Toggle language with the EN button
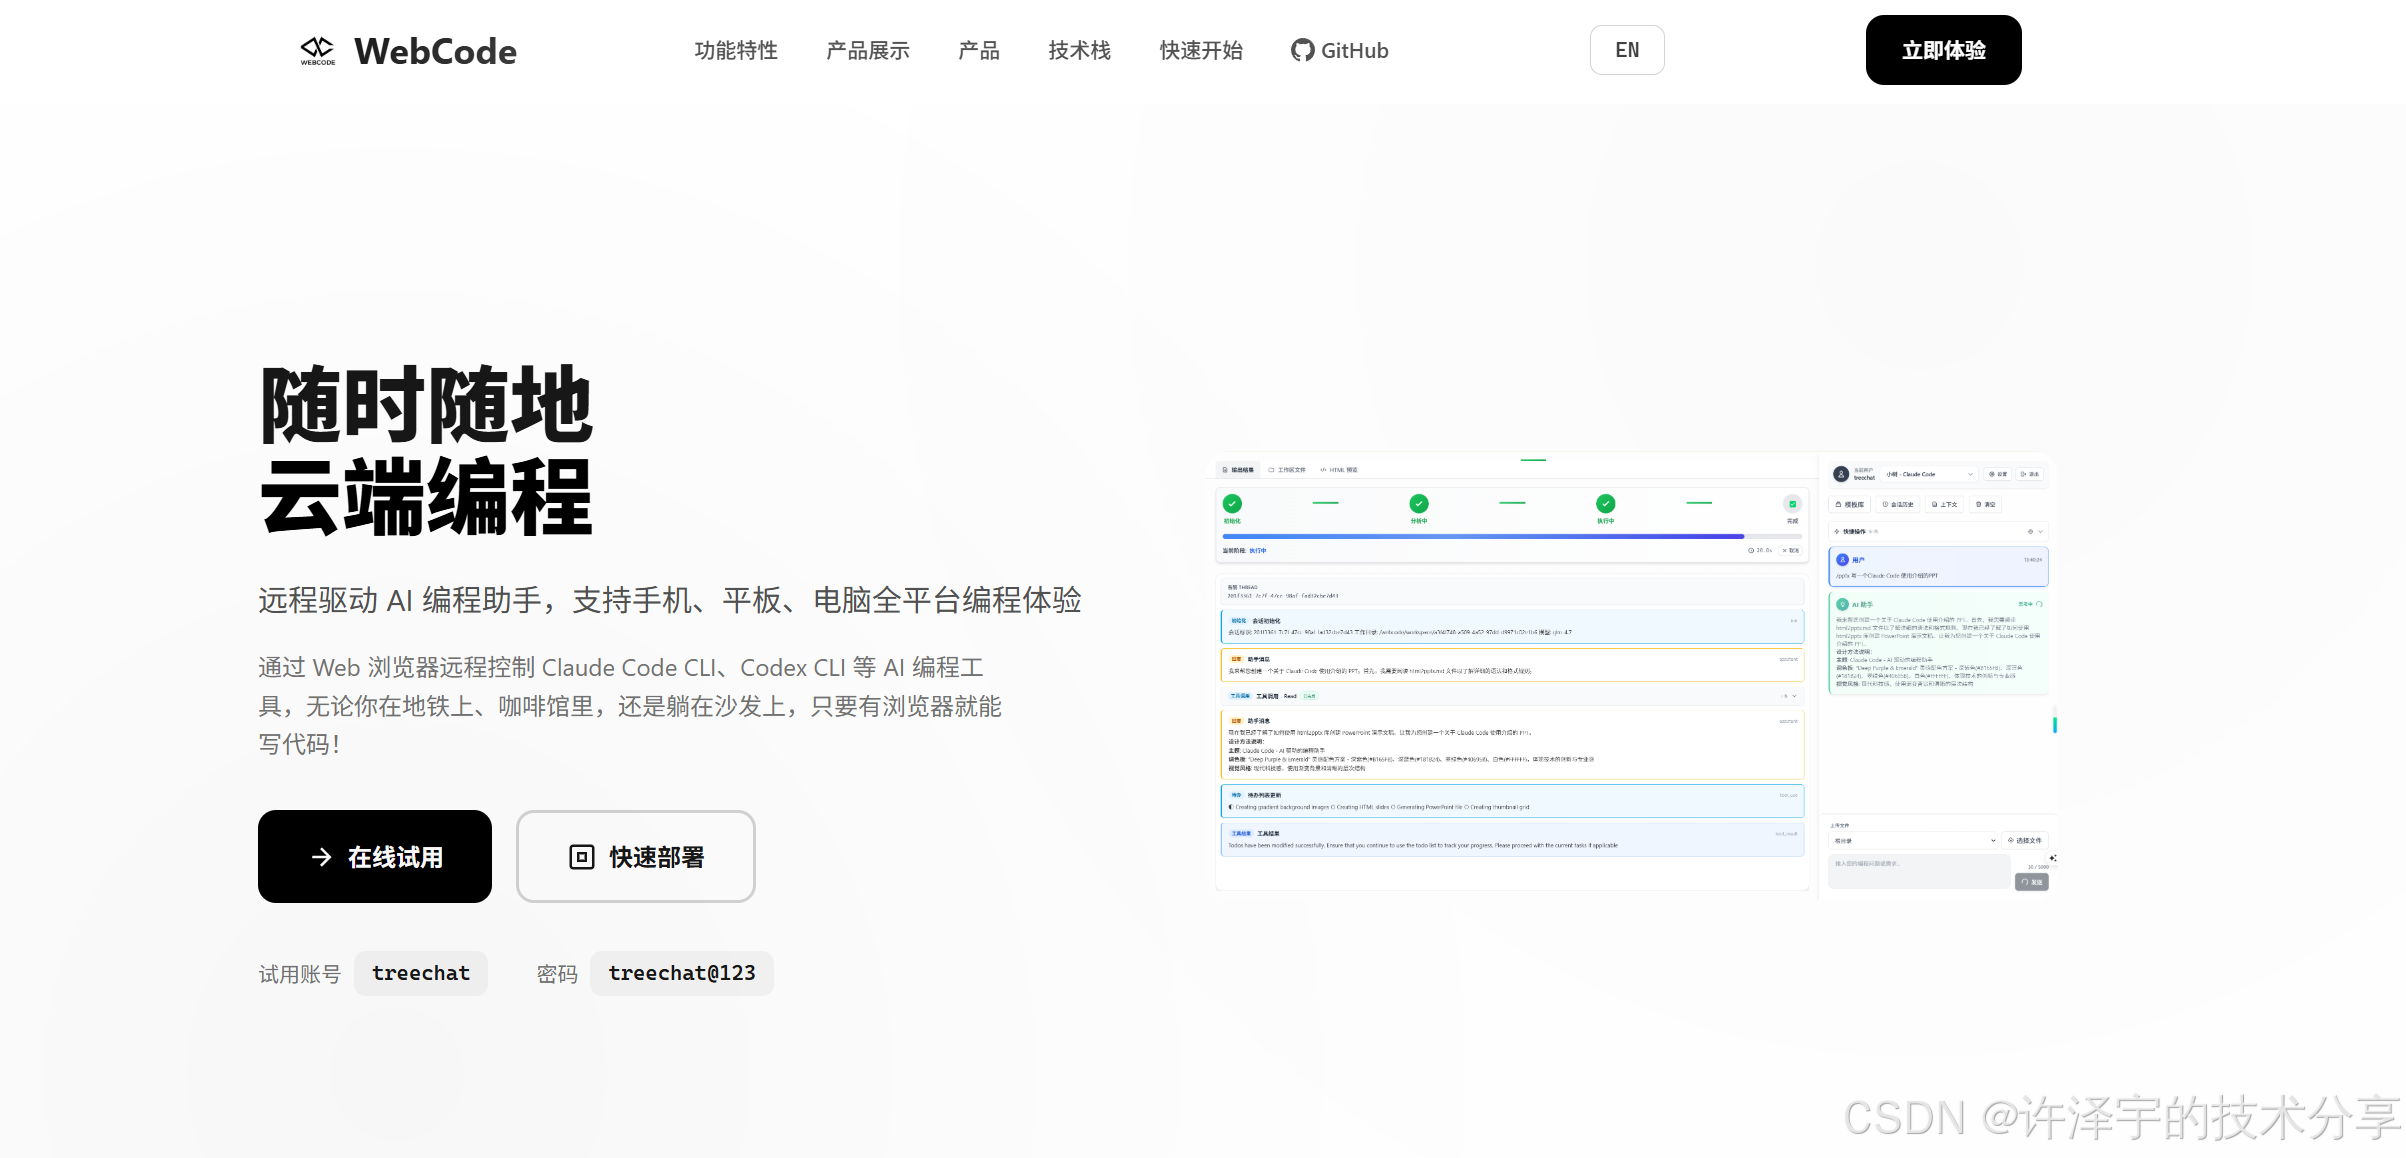2406x1158 pixels. click(x=1627, y=50)
